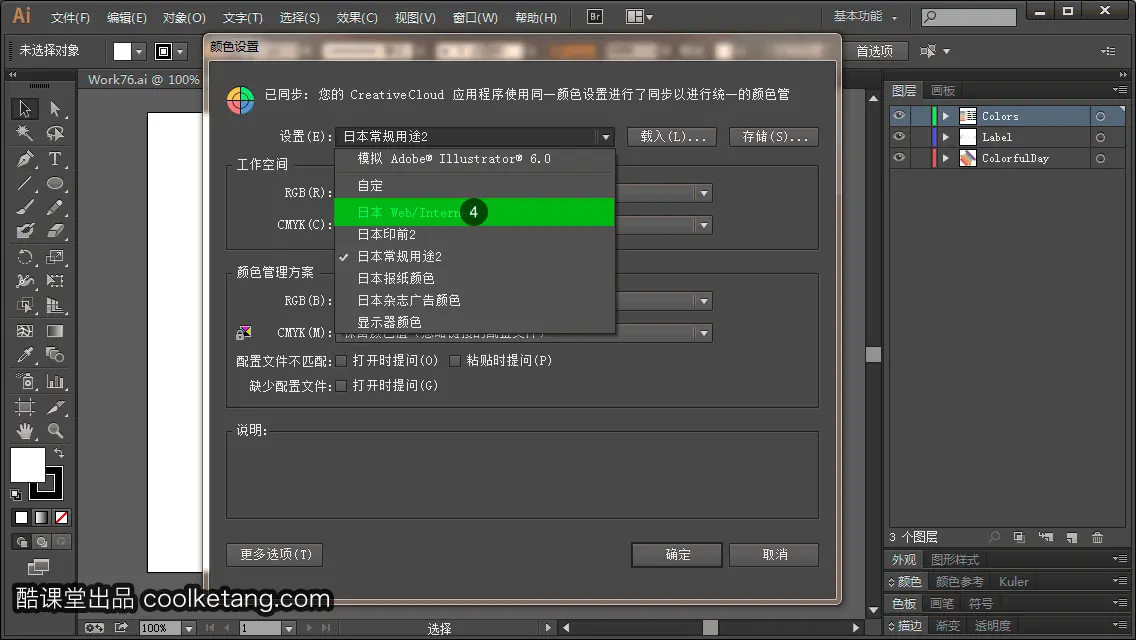Open workspace CMYK(C) dropdown arrow
The height and width of the screenshot is (640, 1136).
pos(703,225)
